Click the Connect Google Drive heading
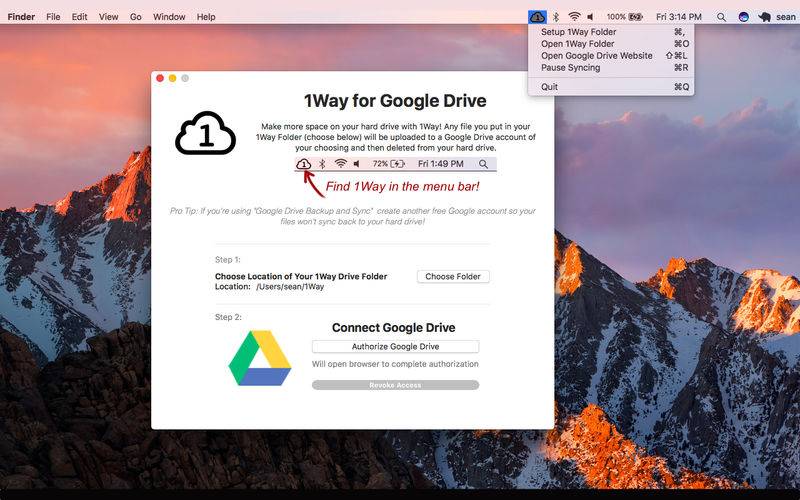 (x=393, y=328)
